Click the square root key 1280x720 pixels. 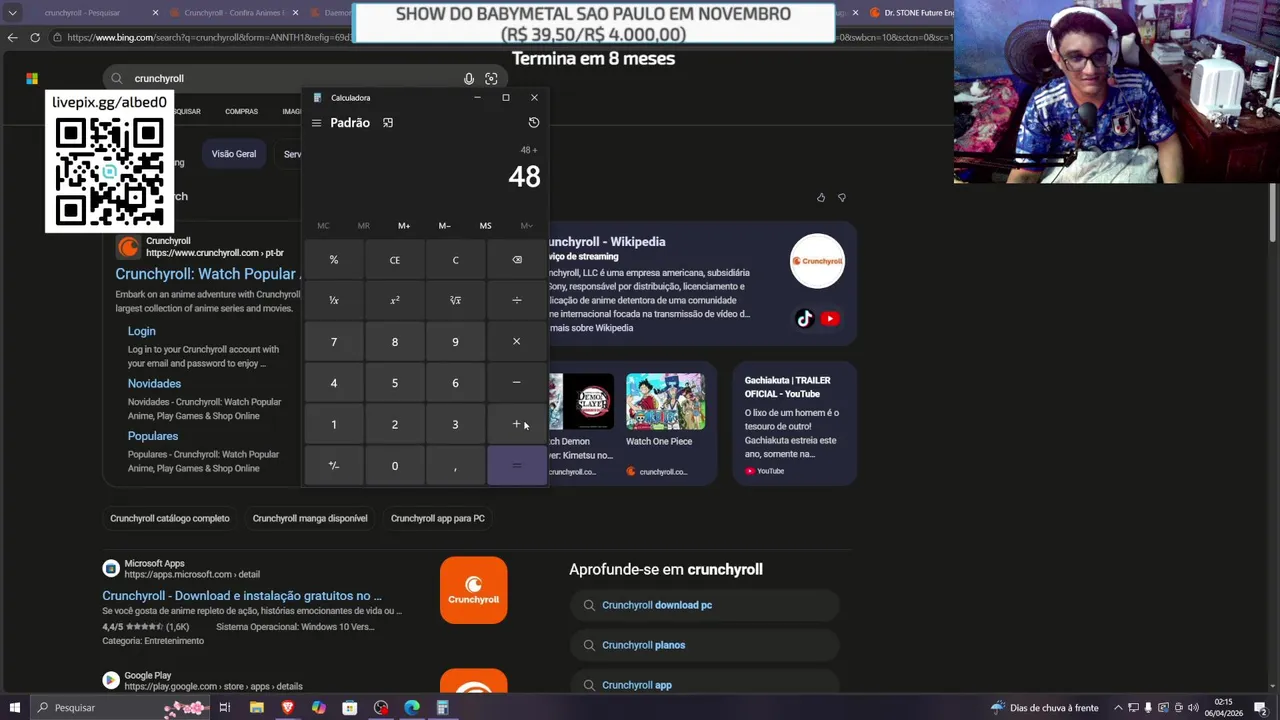point(455,301)
